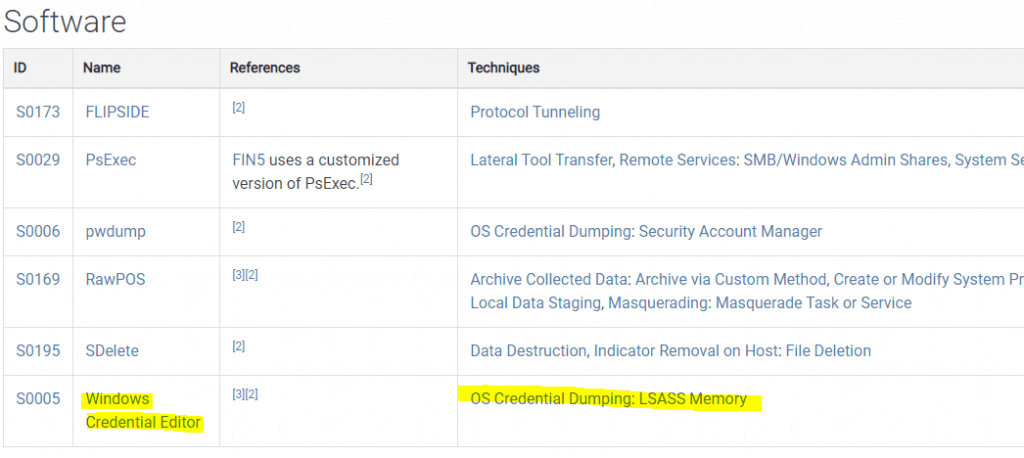Open the S0173 software ID link
The width and height of the screenshot is (1024, 458).
(x=38, y=112)
